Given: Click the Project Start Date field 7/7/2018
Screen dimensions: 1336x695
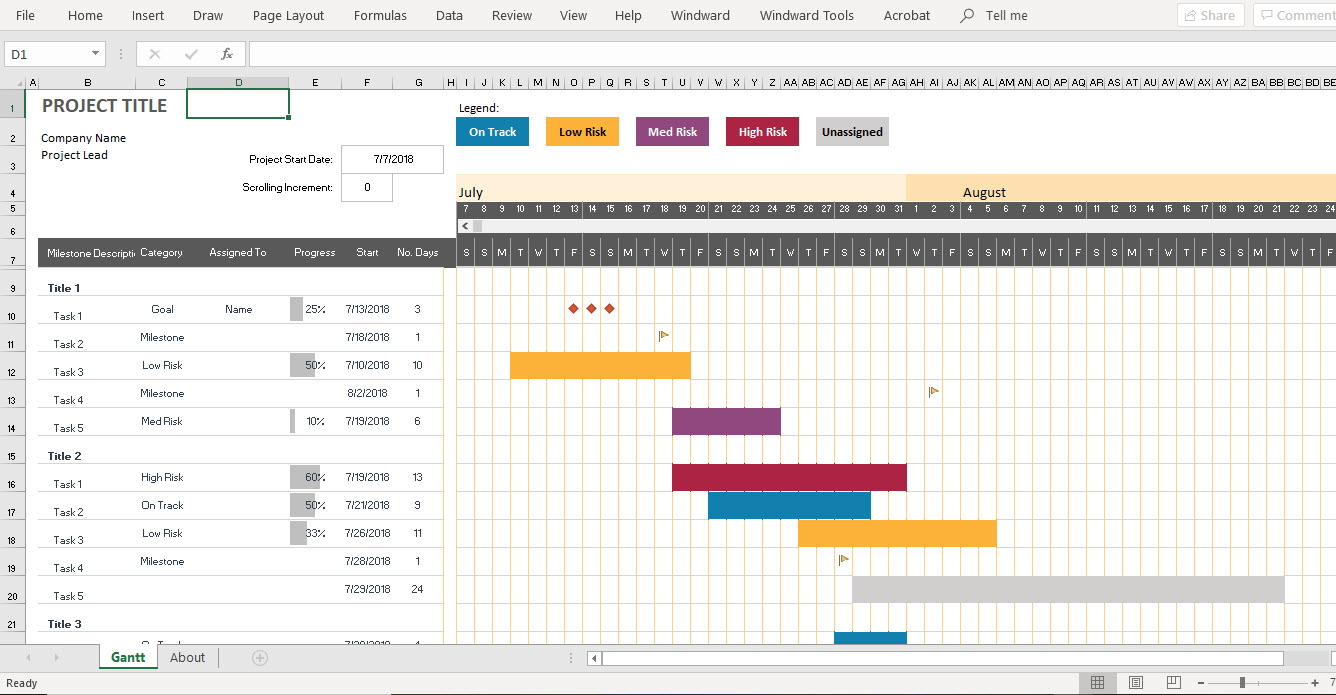Looking at the screenshot, I should coord(392,159).
